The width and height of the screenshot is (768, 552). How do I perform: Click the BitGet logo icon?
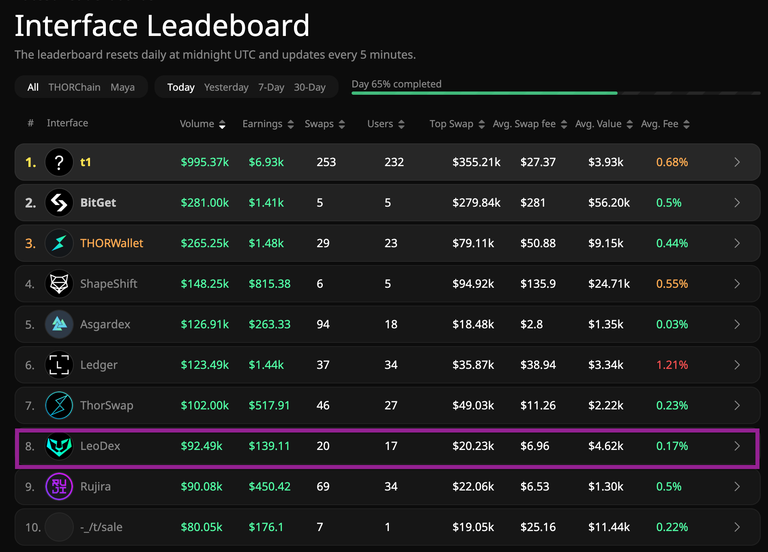59,203
